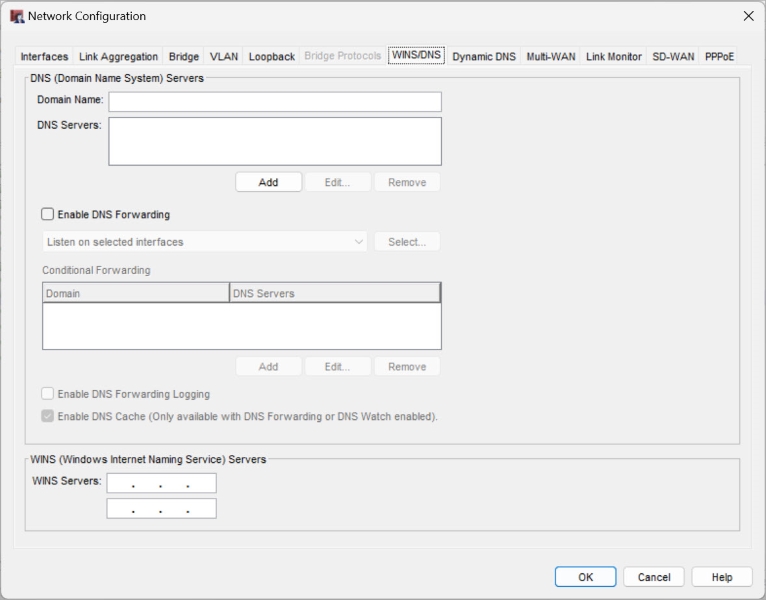This screenshot has height=600, width=766.
Task: Select the Bridge tab
Action: 184,57
